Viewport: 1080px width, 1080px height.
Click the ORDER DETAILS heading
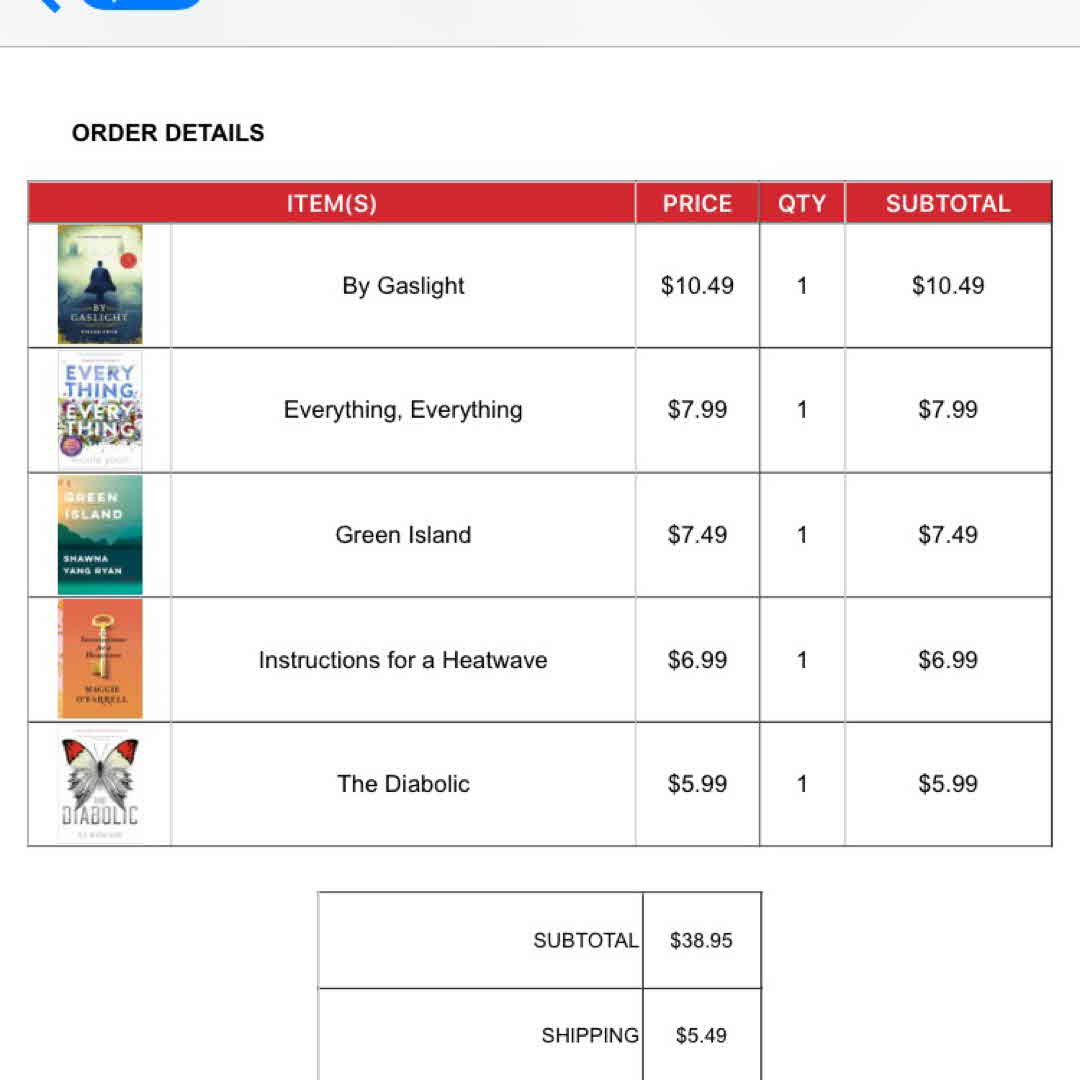tap(168, 133)
